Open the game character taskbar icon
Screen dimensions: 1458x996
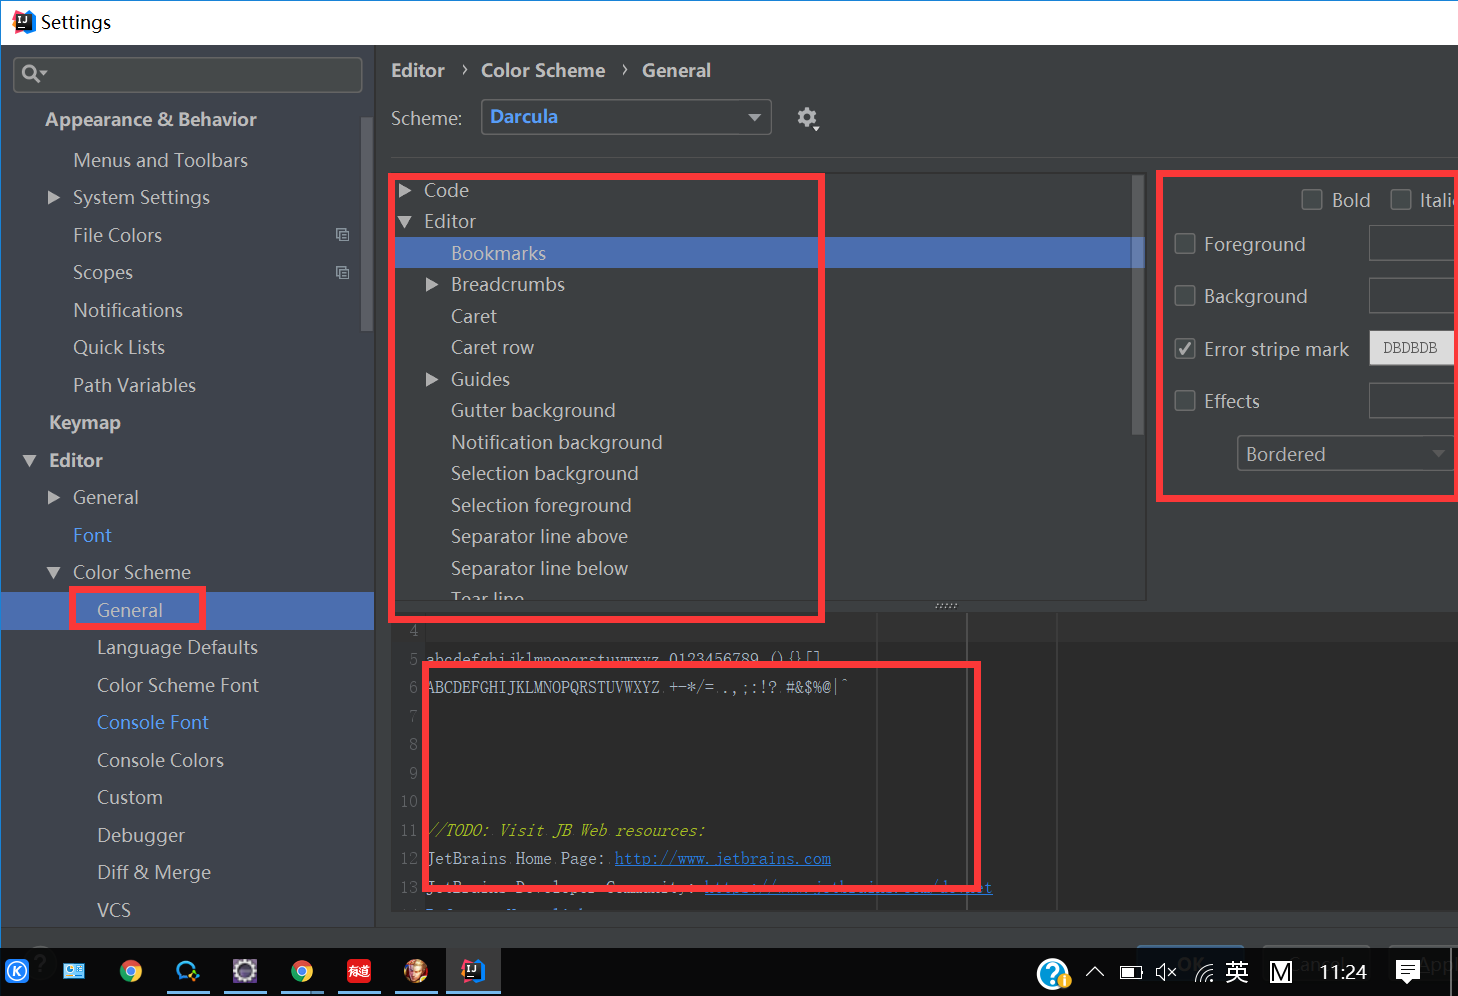pos(416,970)
